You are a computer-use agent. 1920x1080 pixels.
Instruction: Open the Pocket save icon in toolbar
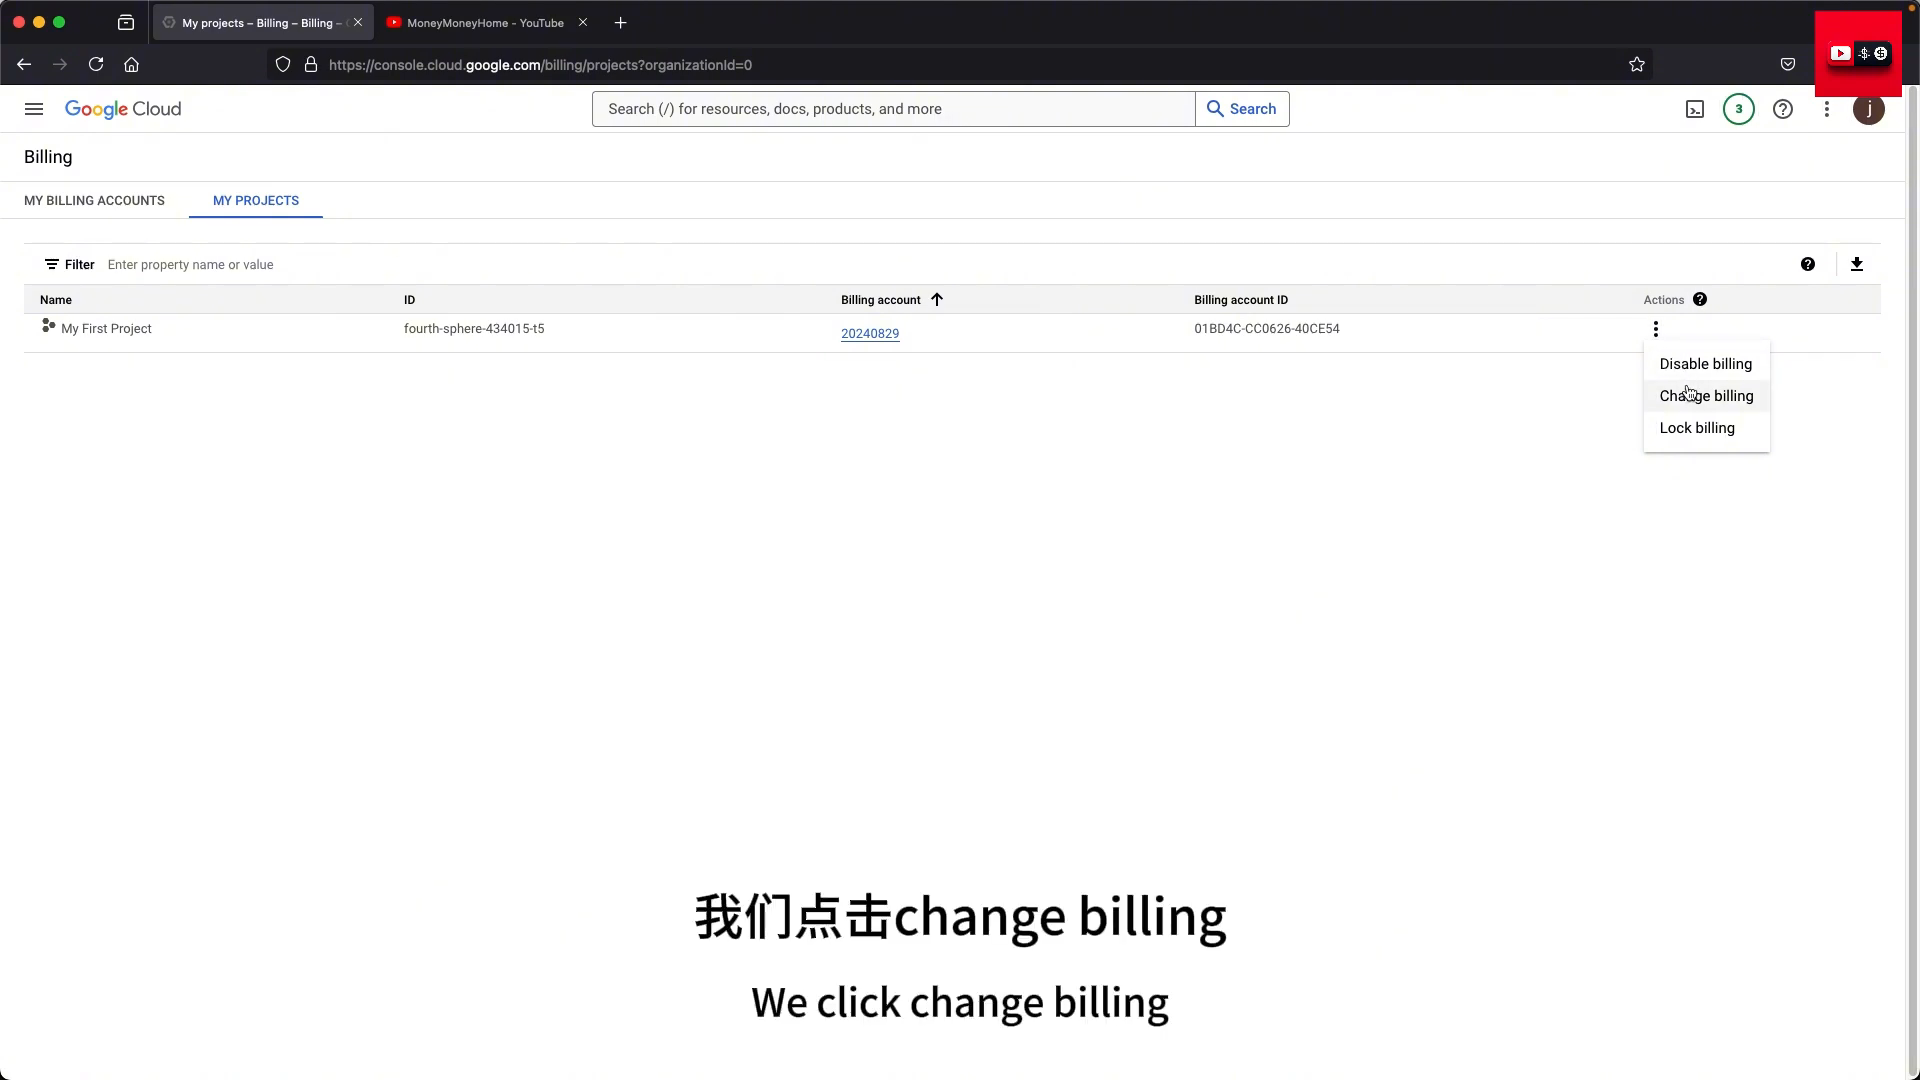click(x=1788, y=64)
